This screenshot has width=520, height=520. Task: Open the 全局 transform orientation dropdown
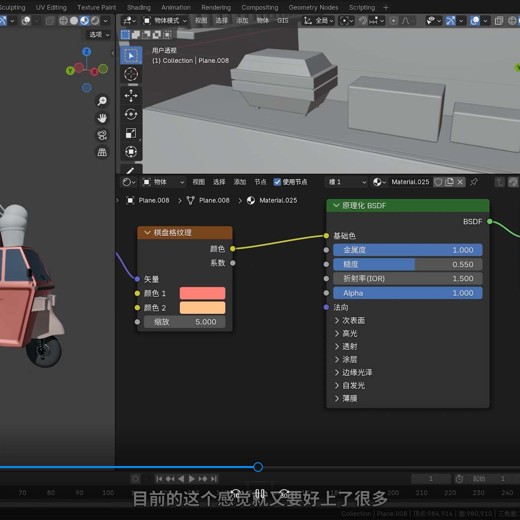pyautogui.click(x=318, y=21)
